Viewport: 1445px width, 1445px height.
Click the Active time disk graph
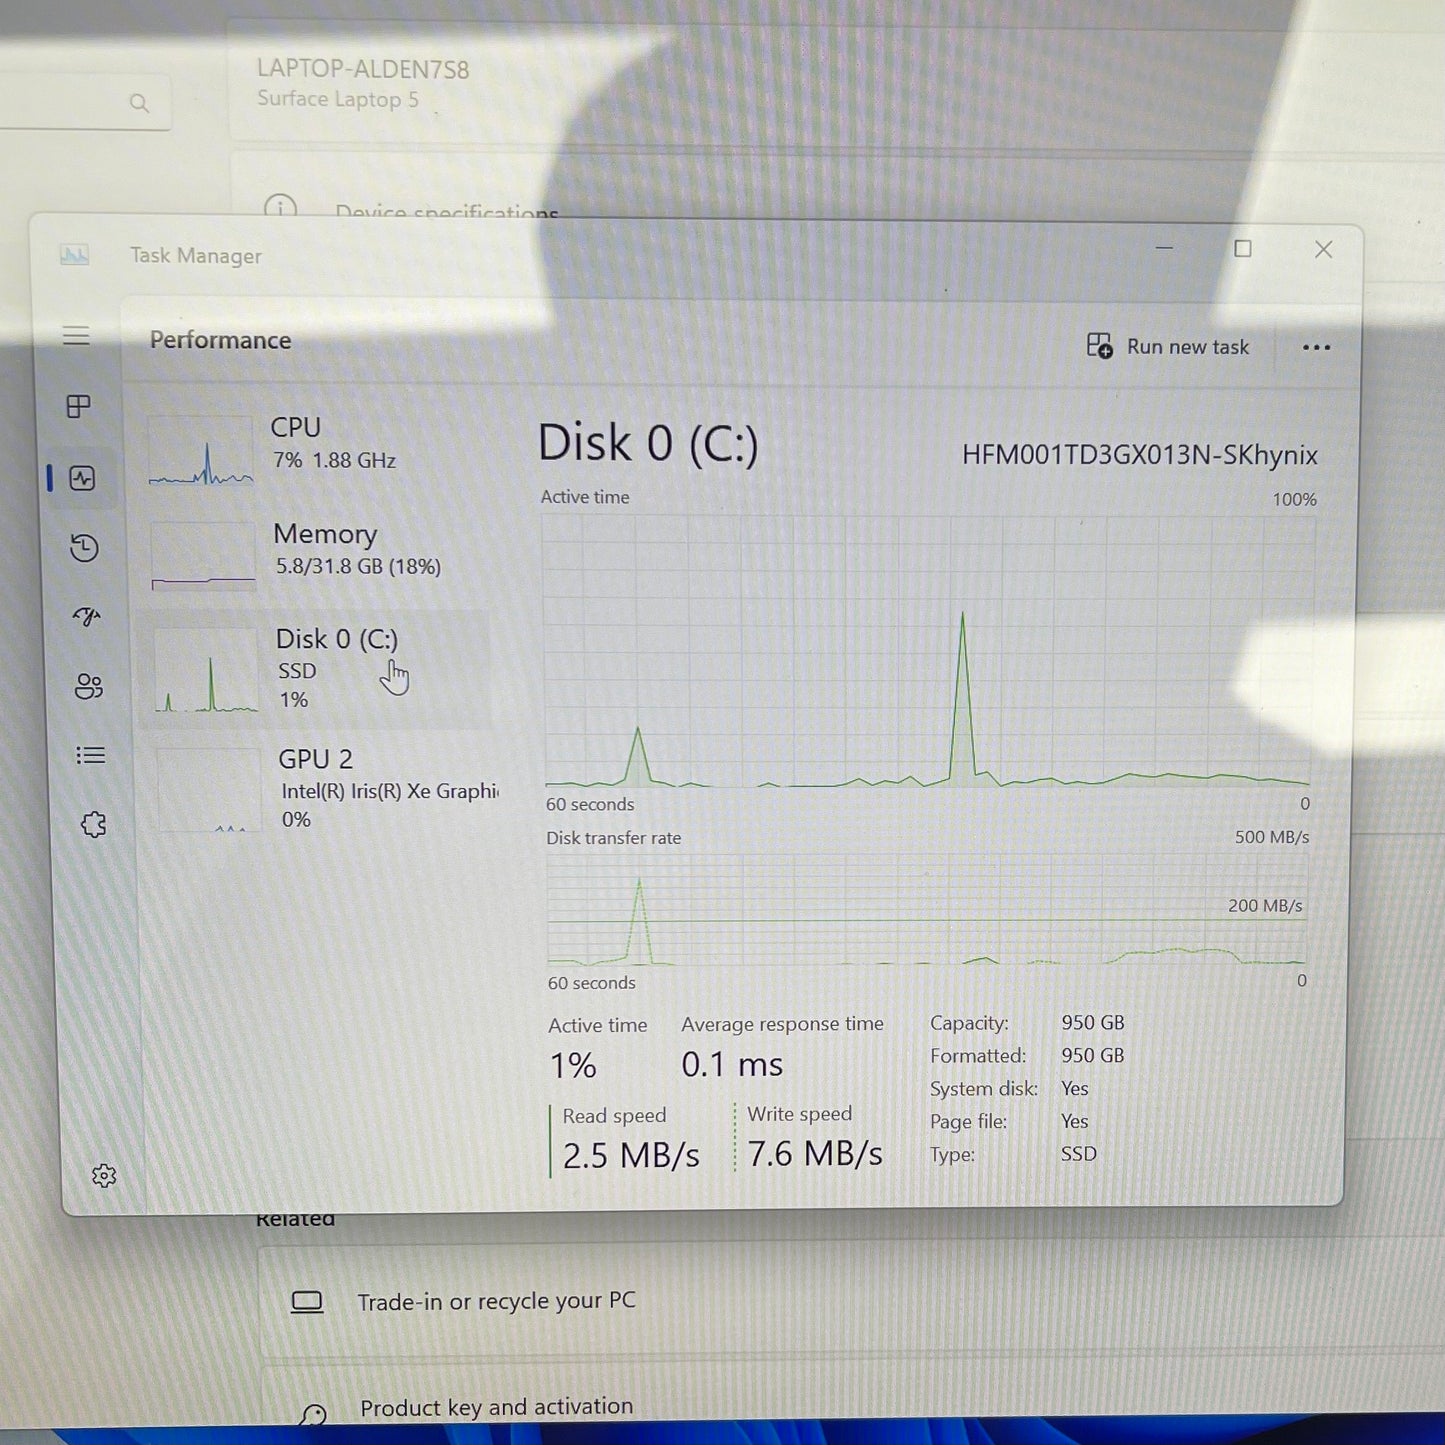tap(925, 650)
